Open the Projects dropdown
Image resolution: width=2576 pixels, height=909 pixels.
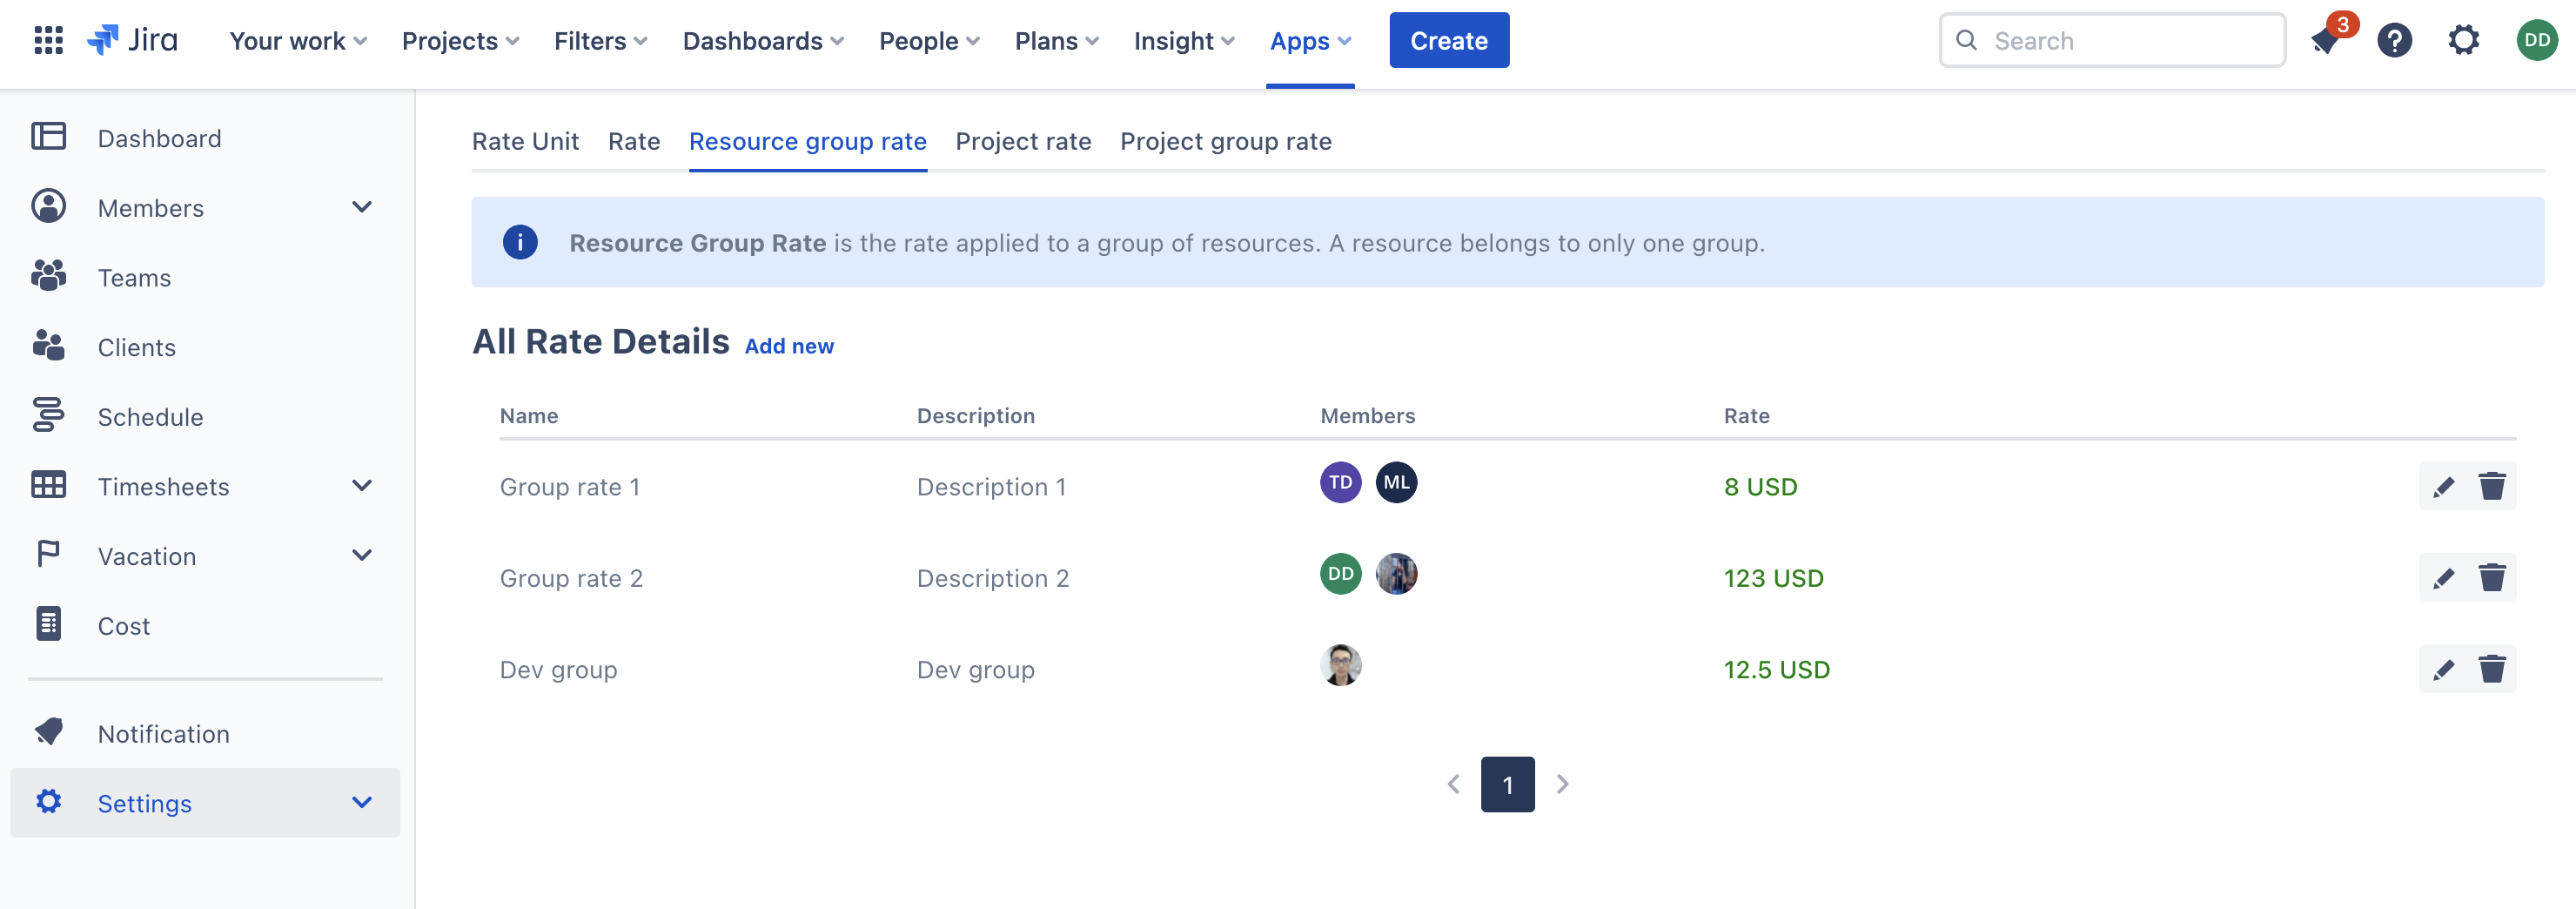coord(460,41)
